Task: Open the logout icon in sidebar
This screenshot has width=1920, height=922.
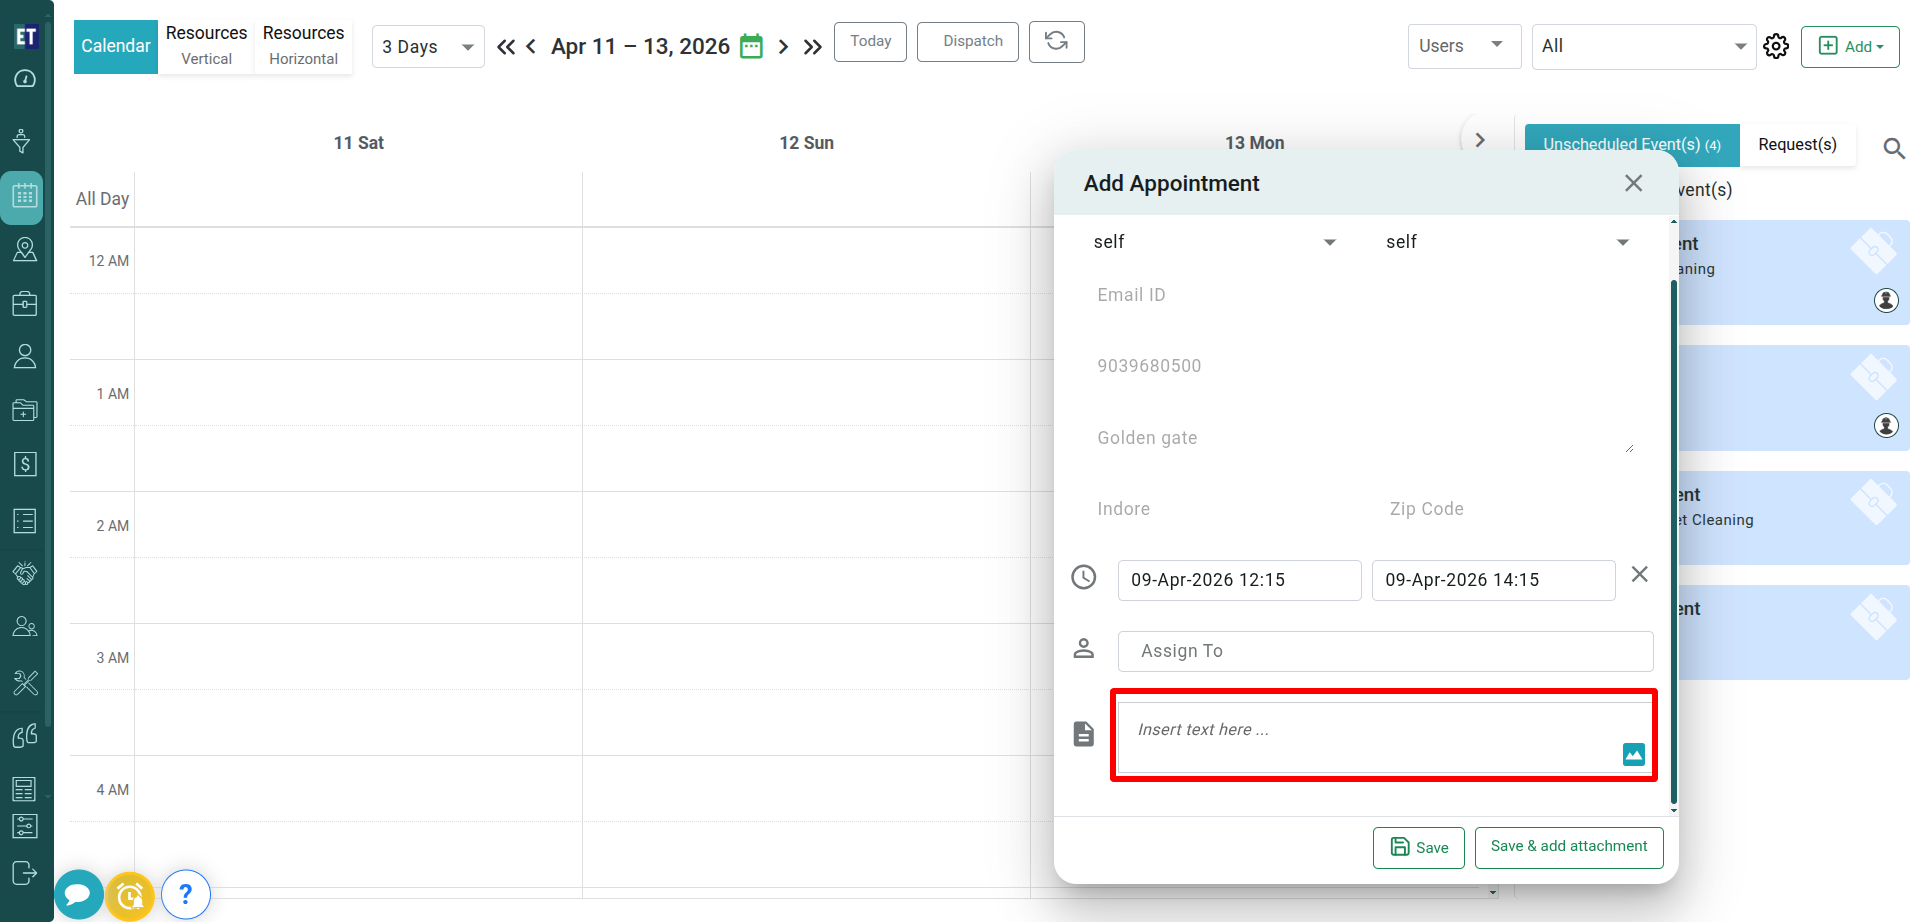Action: (25, 873)
